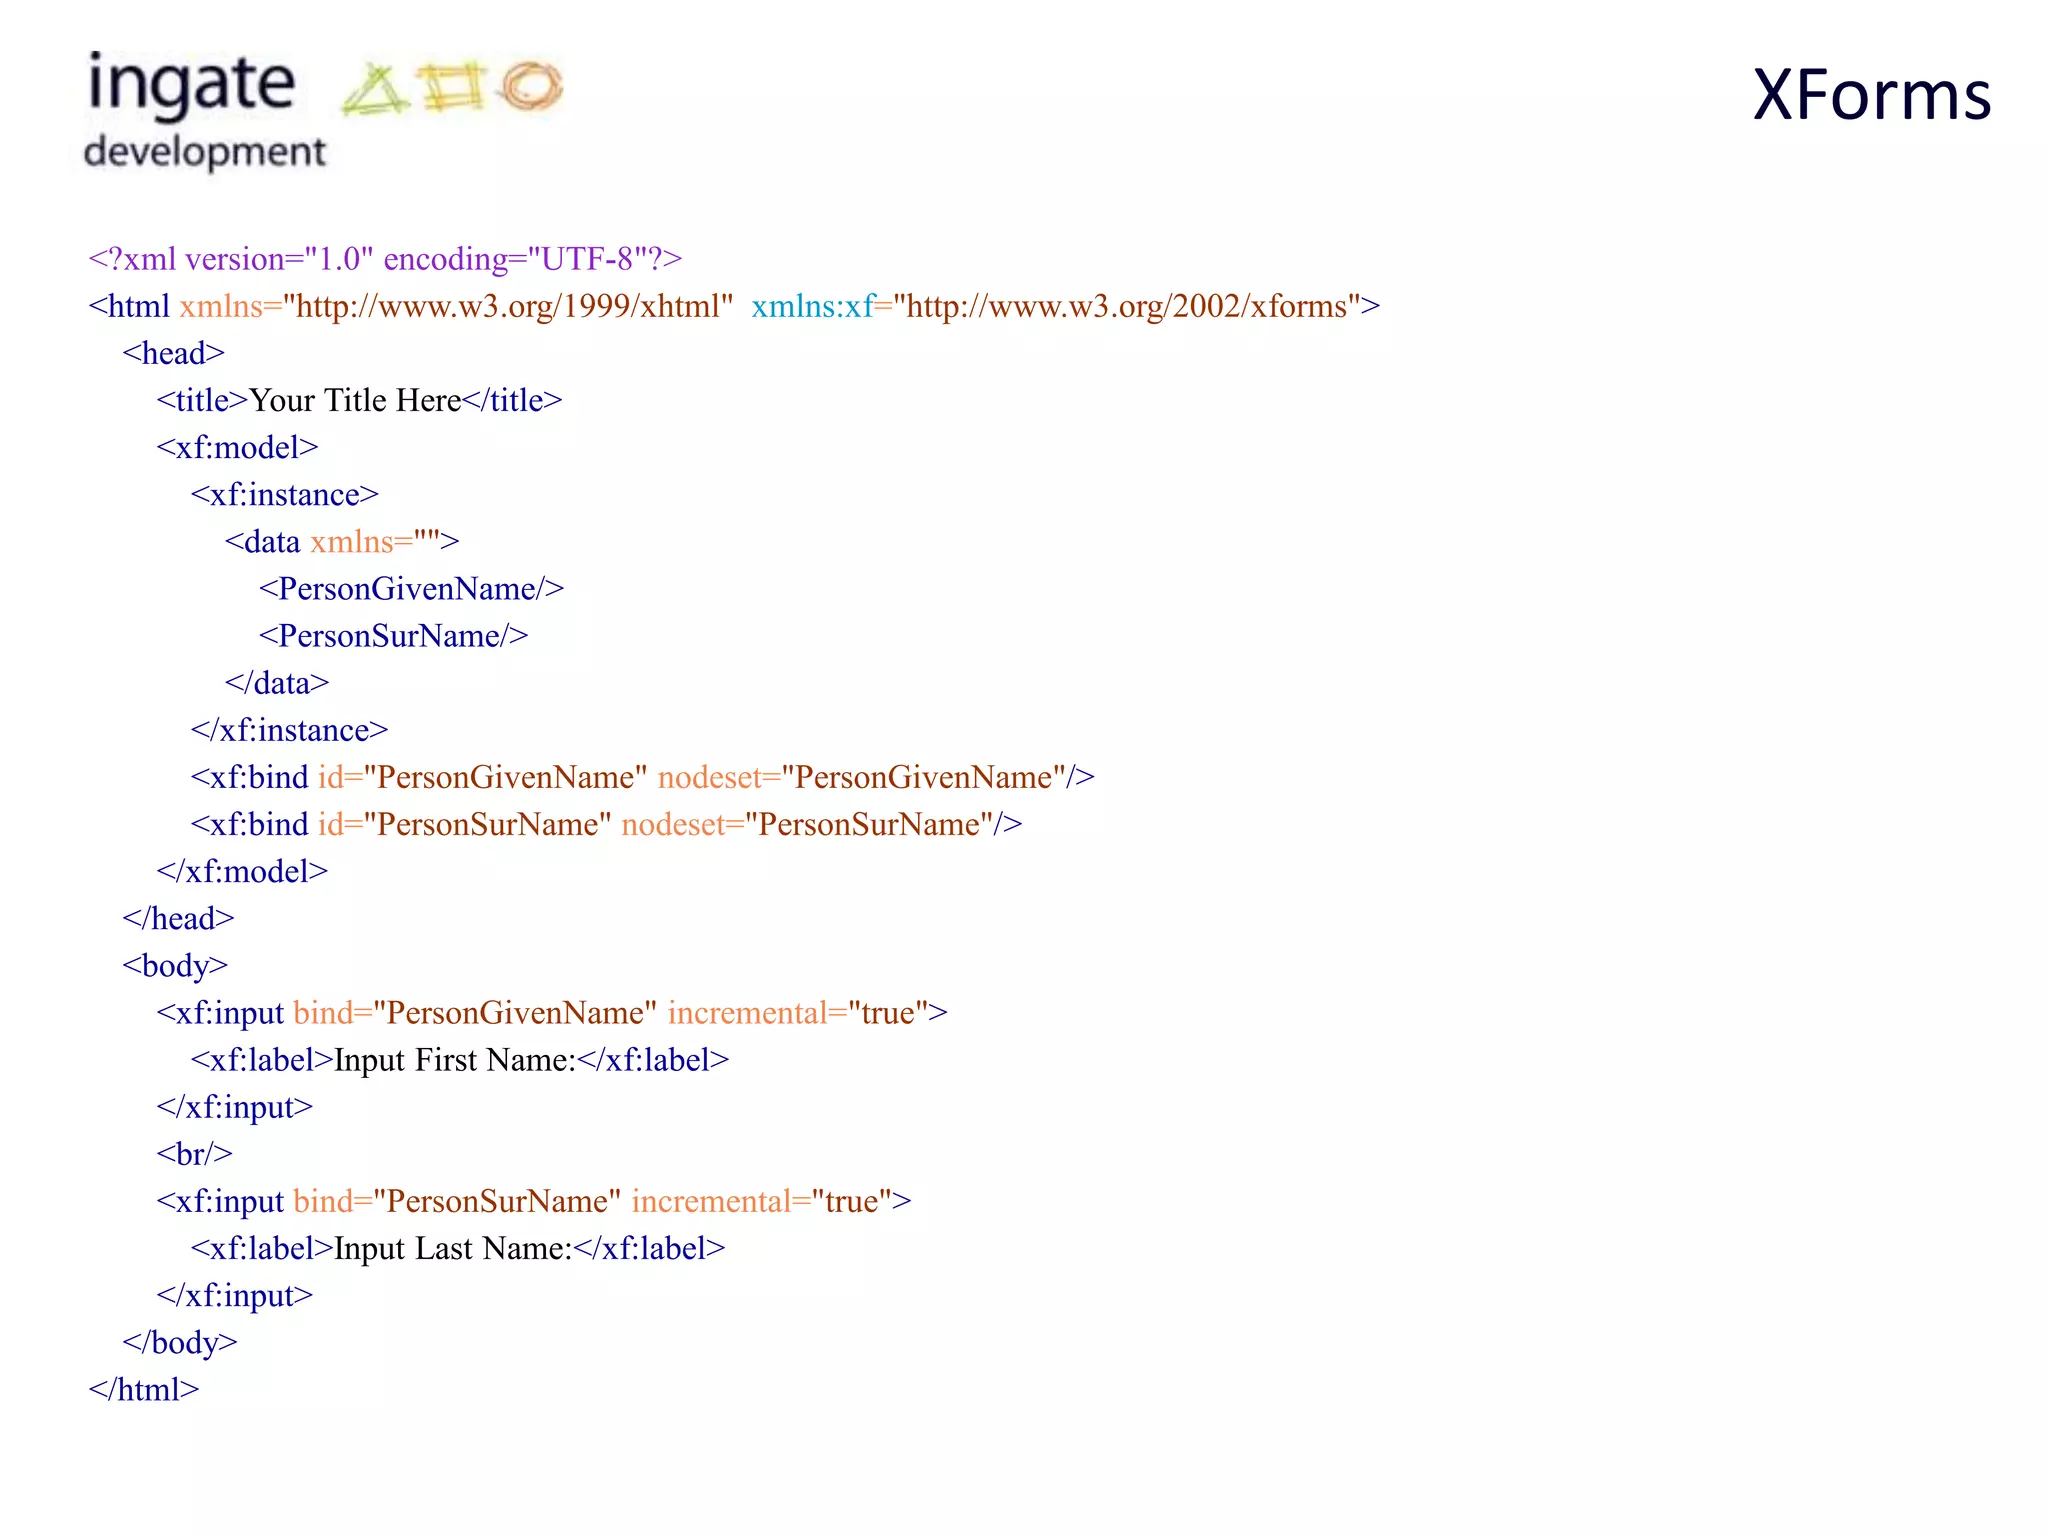Click the XML declaration line
2048x1536 pixels.
[385, 259]
